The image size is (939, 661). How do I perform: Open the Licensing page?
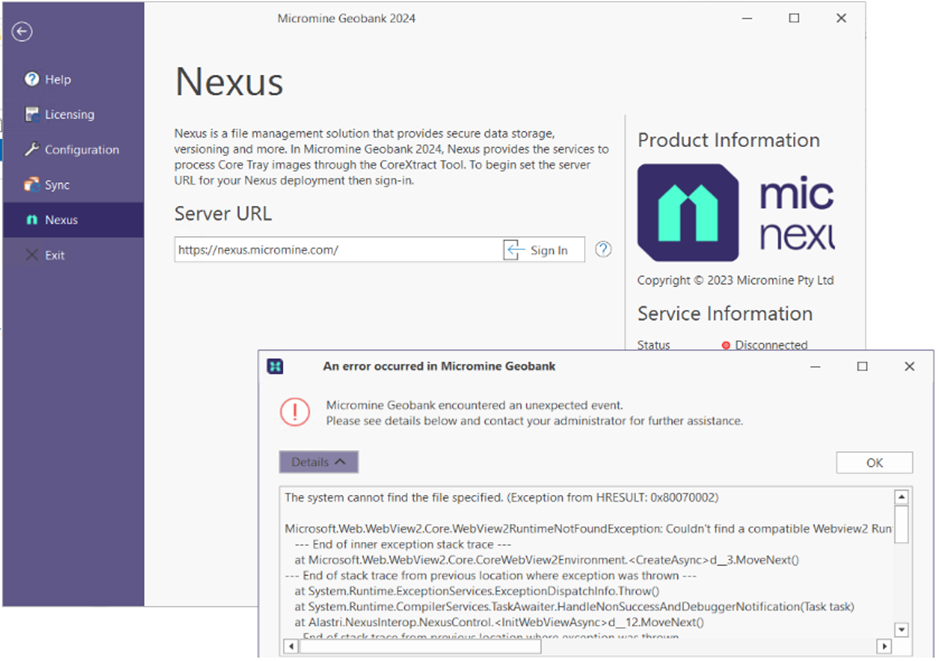(x=69, y=115)
